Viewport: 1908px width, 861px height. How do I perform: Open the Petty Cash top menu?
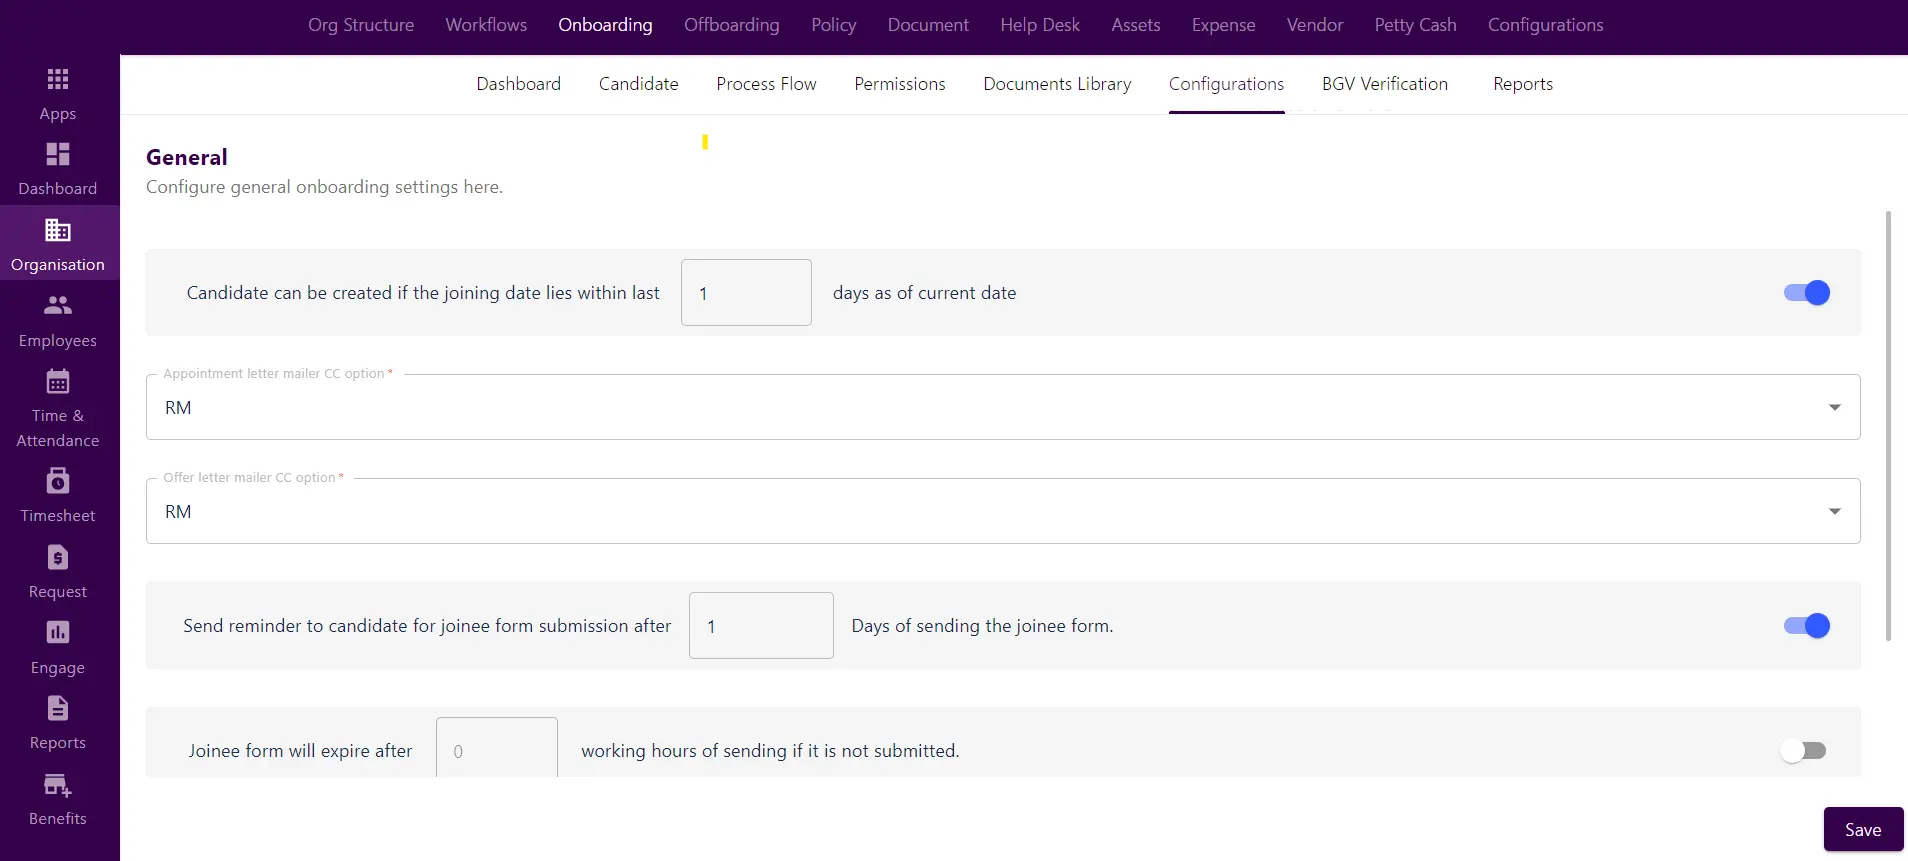[x=1415, y=25]
